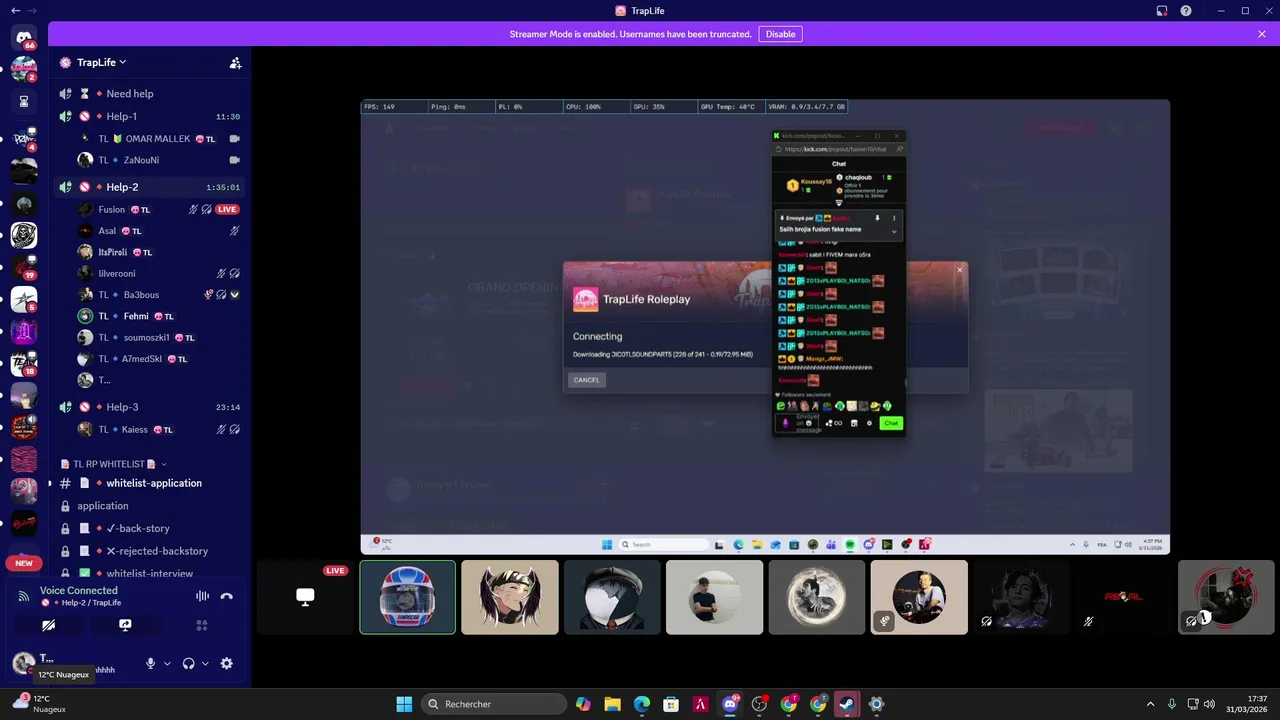Disable Streamer Mode via banner button

click(x=780, y=34)
